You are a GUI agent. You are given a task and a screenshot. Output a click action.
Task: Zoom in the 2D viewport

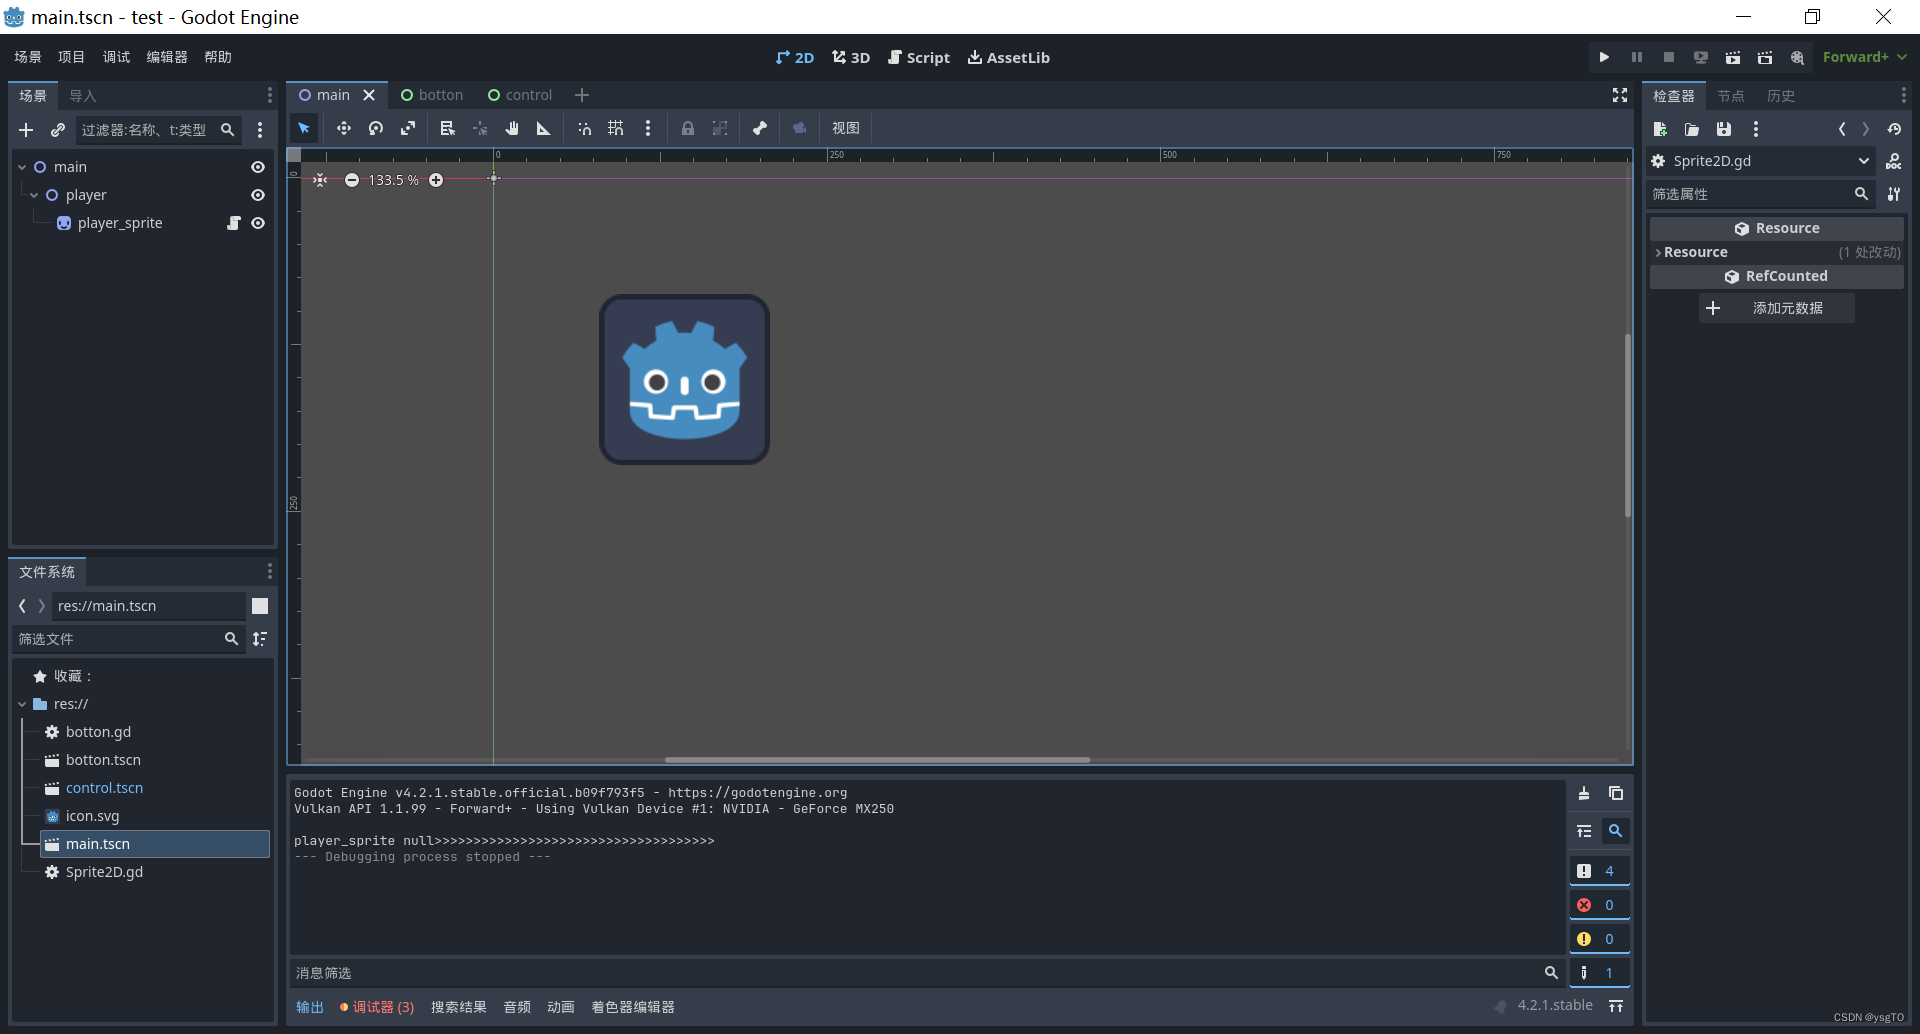pyautogui.click(x=436, y=180)
